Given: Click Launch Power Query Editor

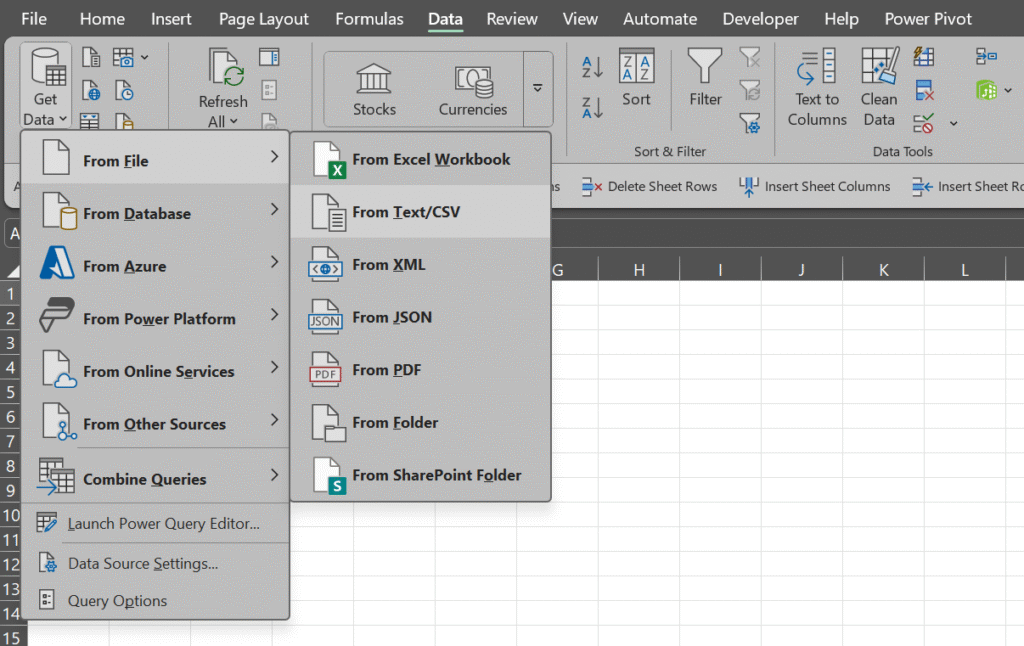Looking at the screenshot, I should click(x=163, y=524).
